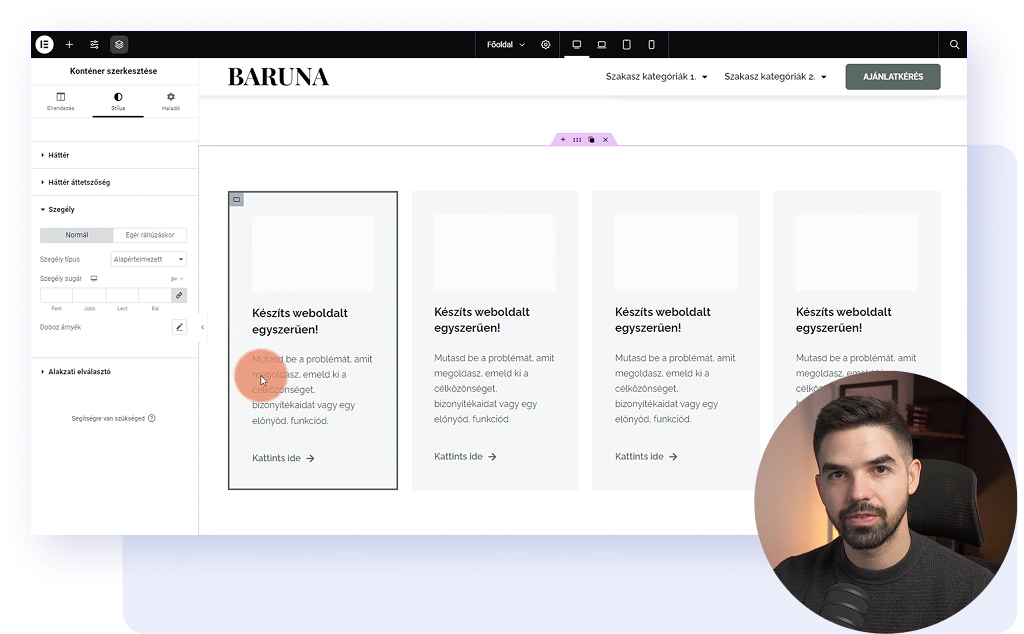Open the structure layers icon

click(x=119, y=45)
